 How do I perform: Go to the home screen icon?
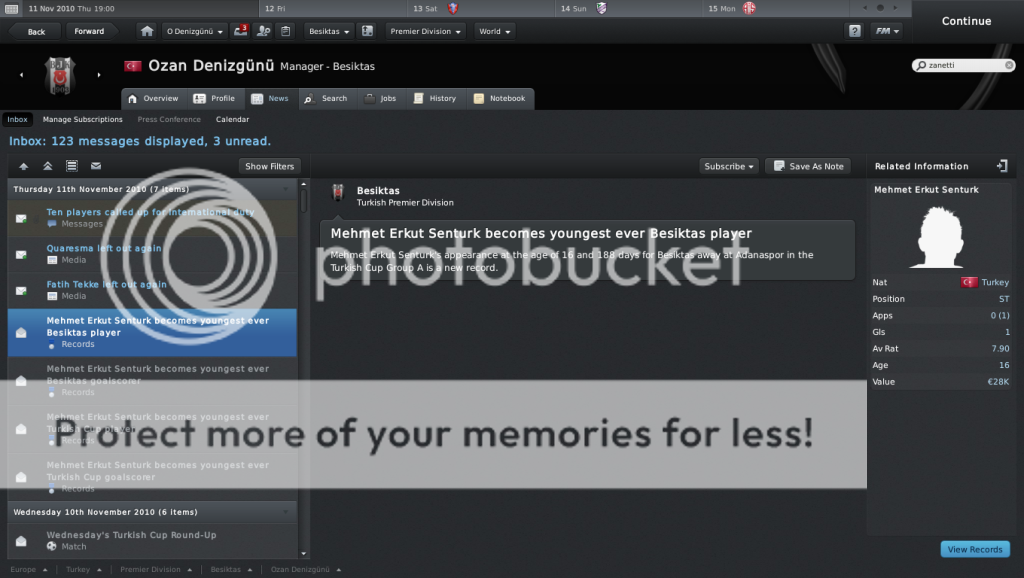[147, 31]
